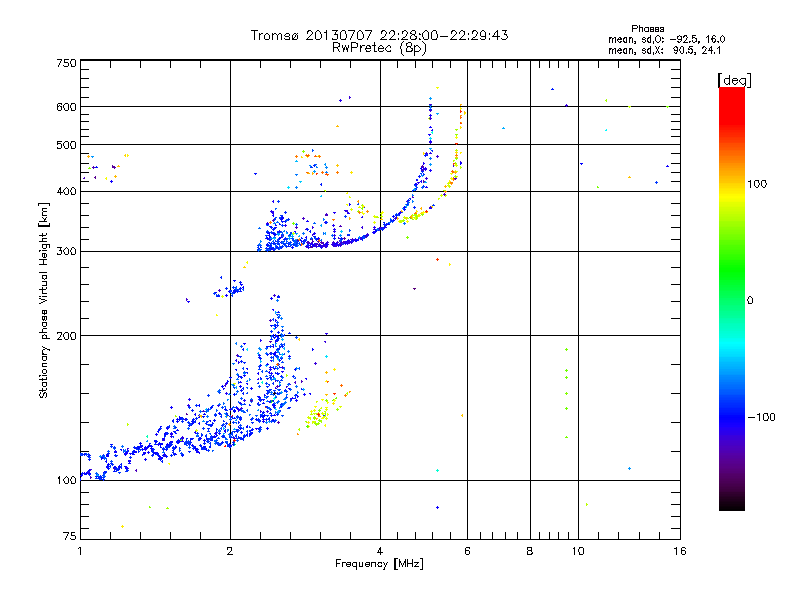The height and width of the screenshot is (600, 800).
Task: Click the 'Phases' header label
Action: tap(647, 29)
